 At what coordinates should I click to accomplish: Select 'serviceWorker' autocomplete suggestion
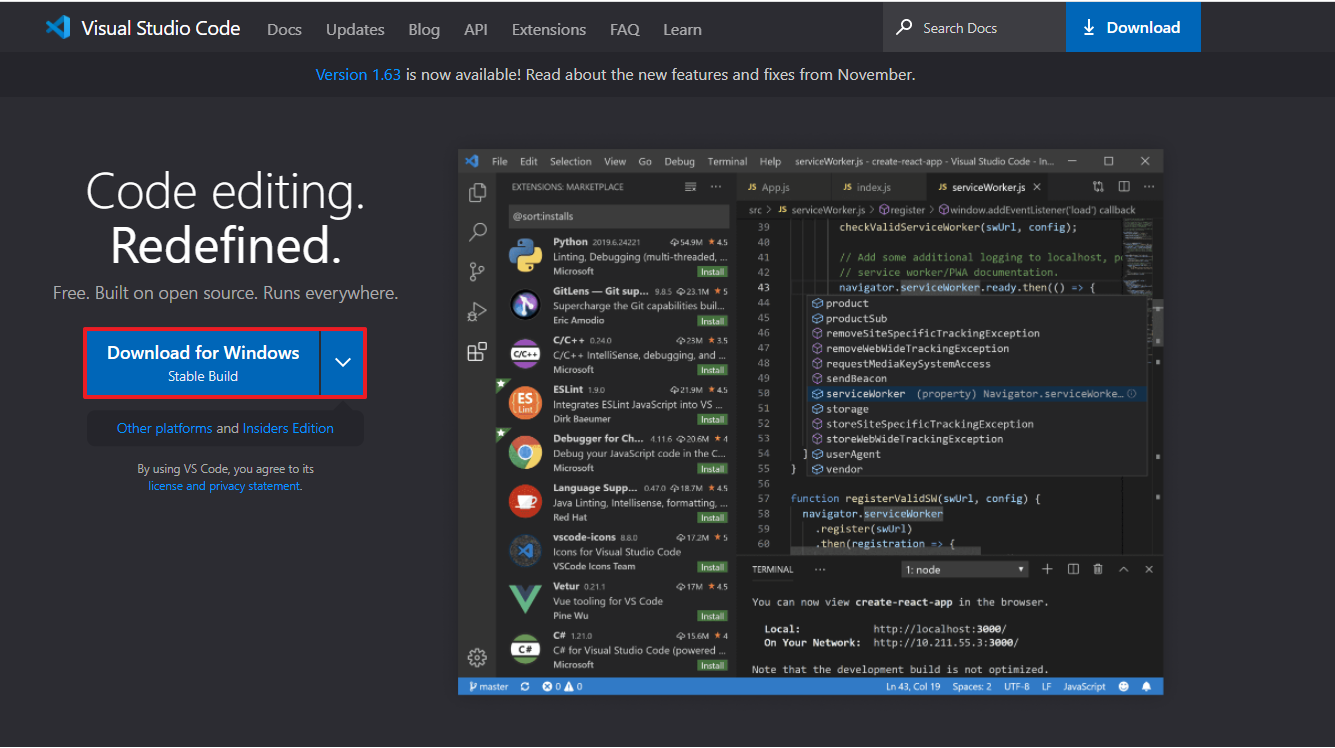[x=978, y=394]
